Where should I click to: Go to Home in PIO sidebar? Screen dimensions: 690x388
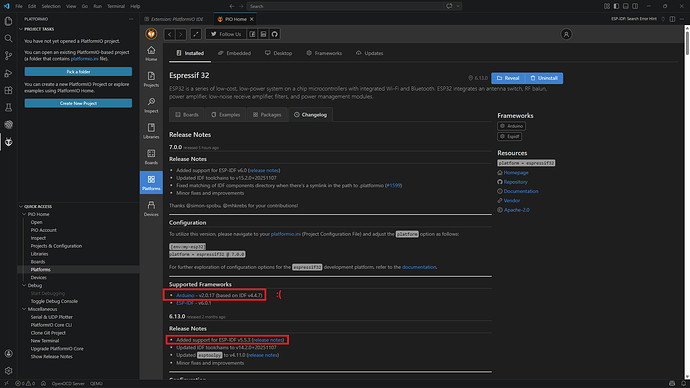(x=151, y=53)
